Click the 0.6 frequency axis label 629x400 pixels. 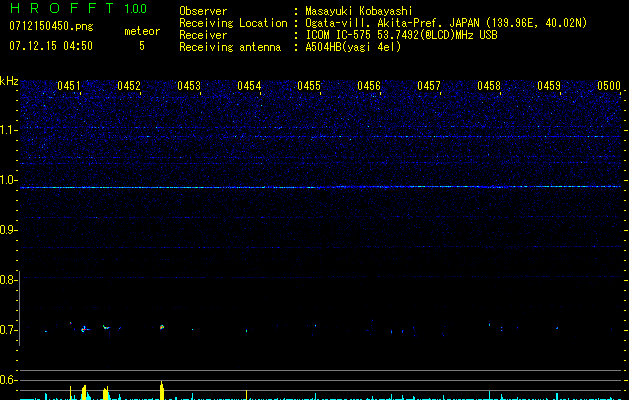(x=9, y=380)
